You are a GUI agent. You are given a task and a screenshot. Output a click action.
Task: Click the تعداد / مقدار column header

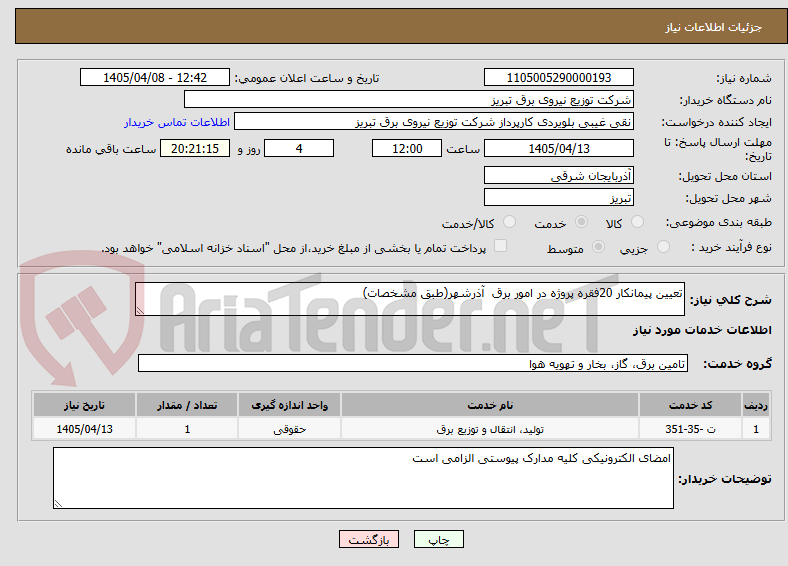pyautogui.click(x=187, y=405)
